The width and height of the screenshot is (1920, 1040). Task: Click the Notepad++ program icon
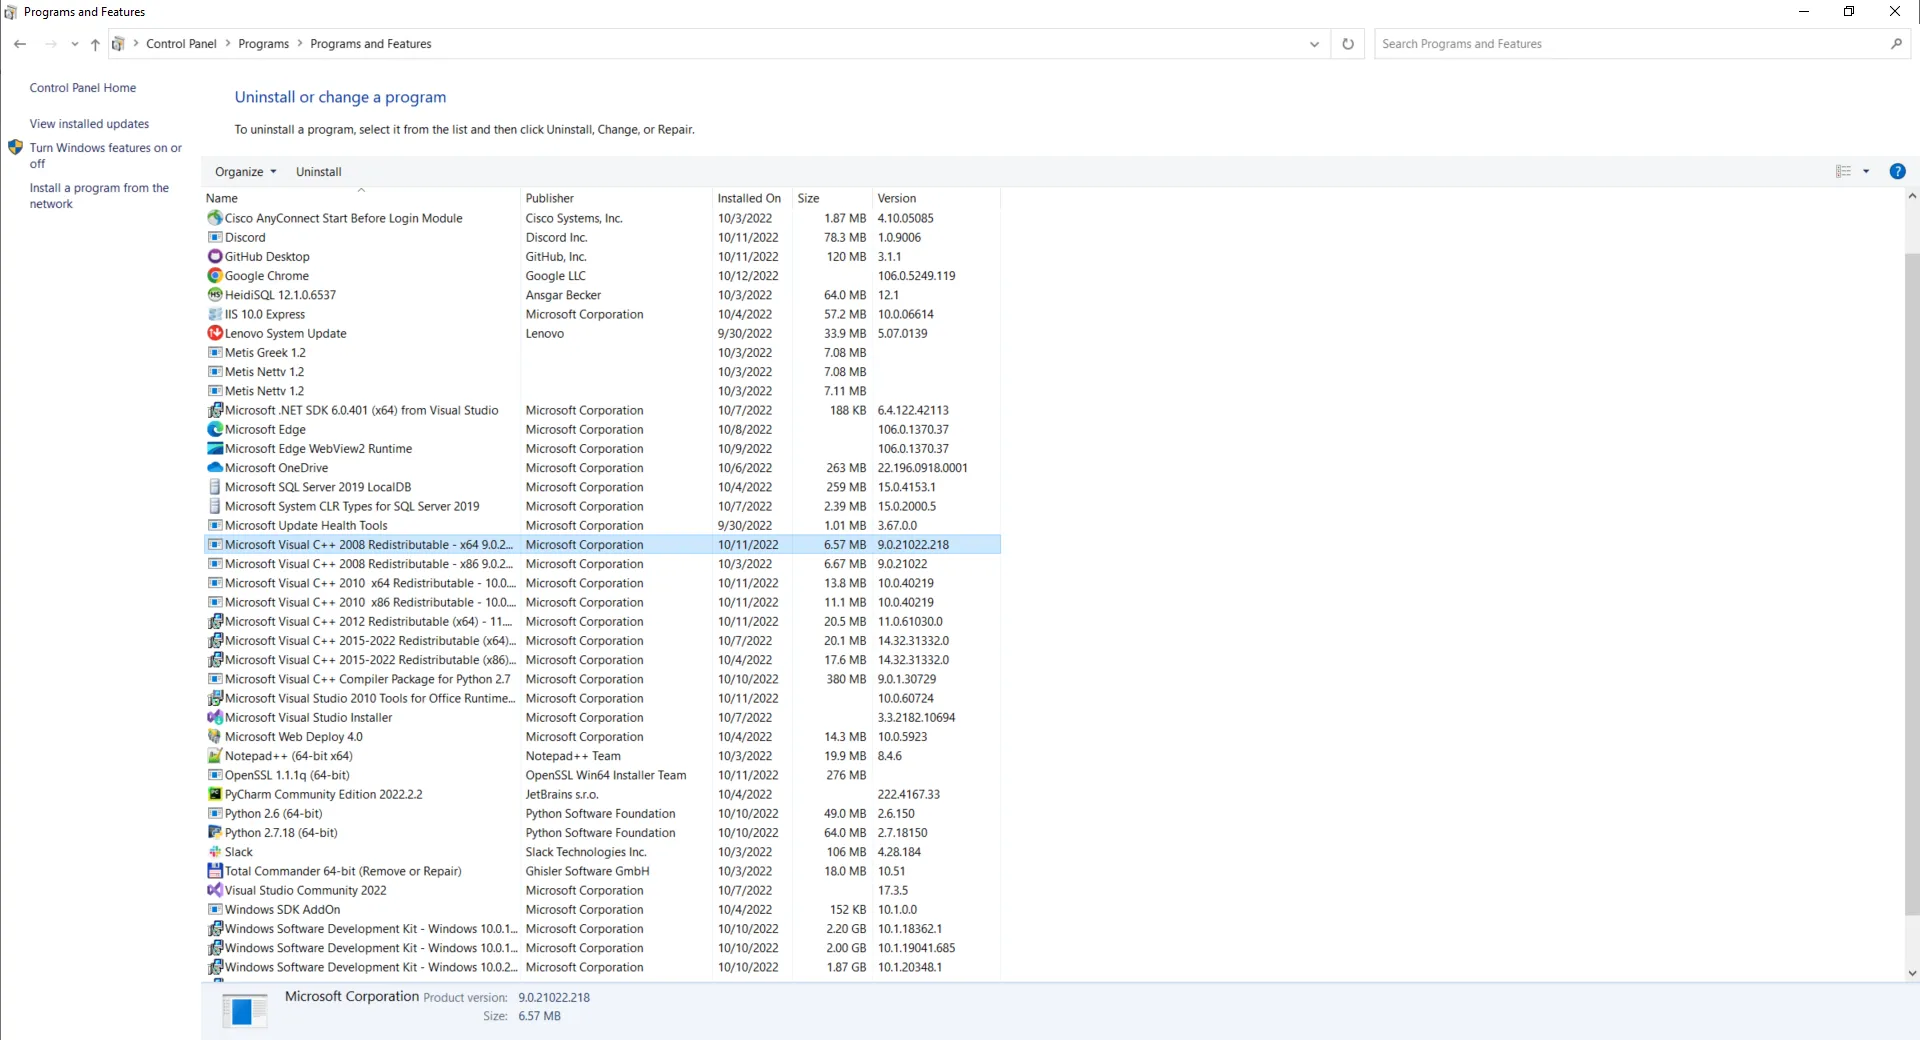click(x=214, y=756)
